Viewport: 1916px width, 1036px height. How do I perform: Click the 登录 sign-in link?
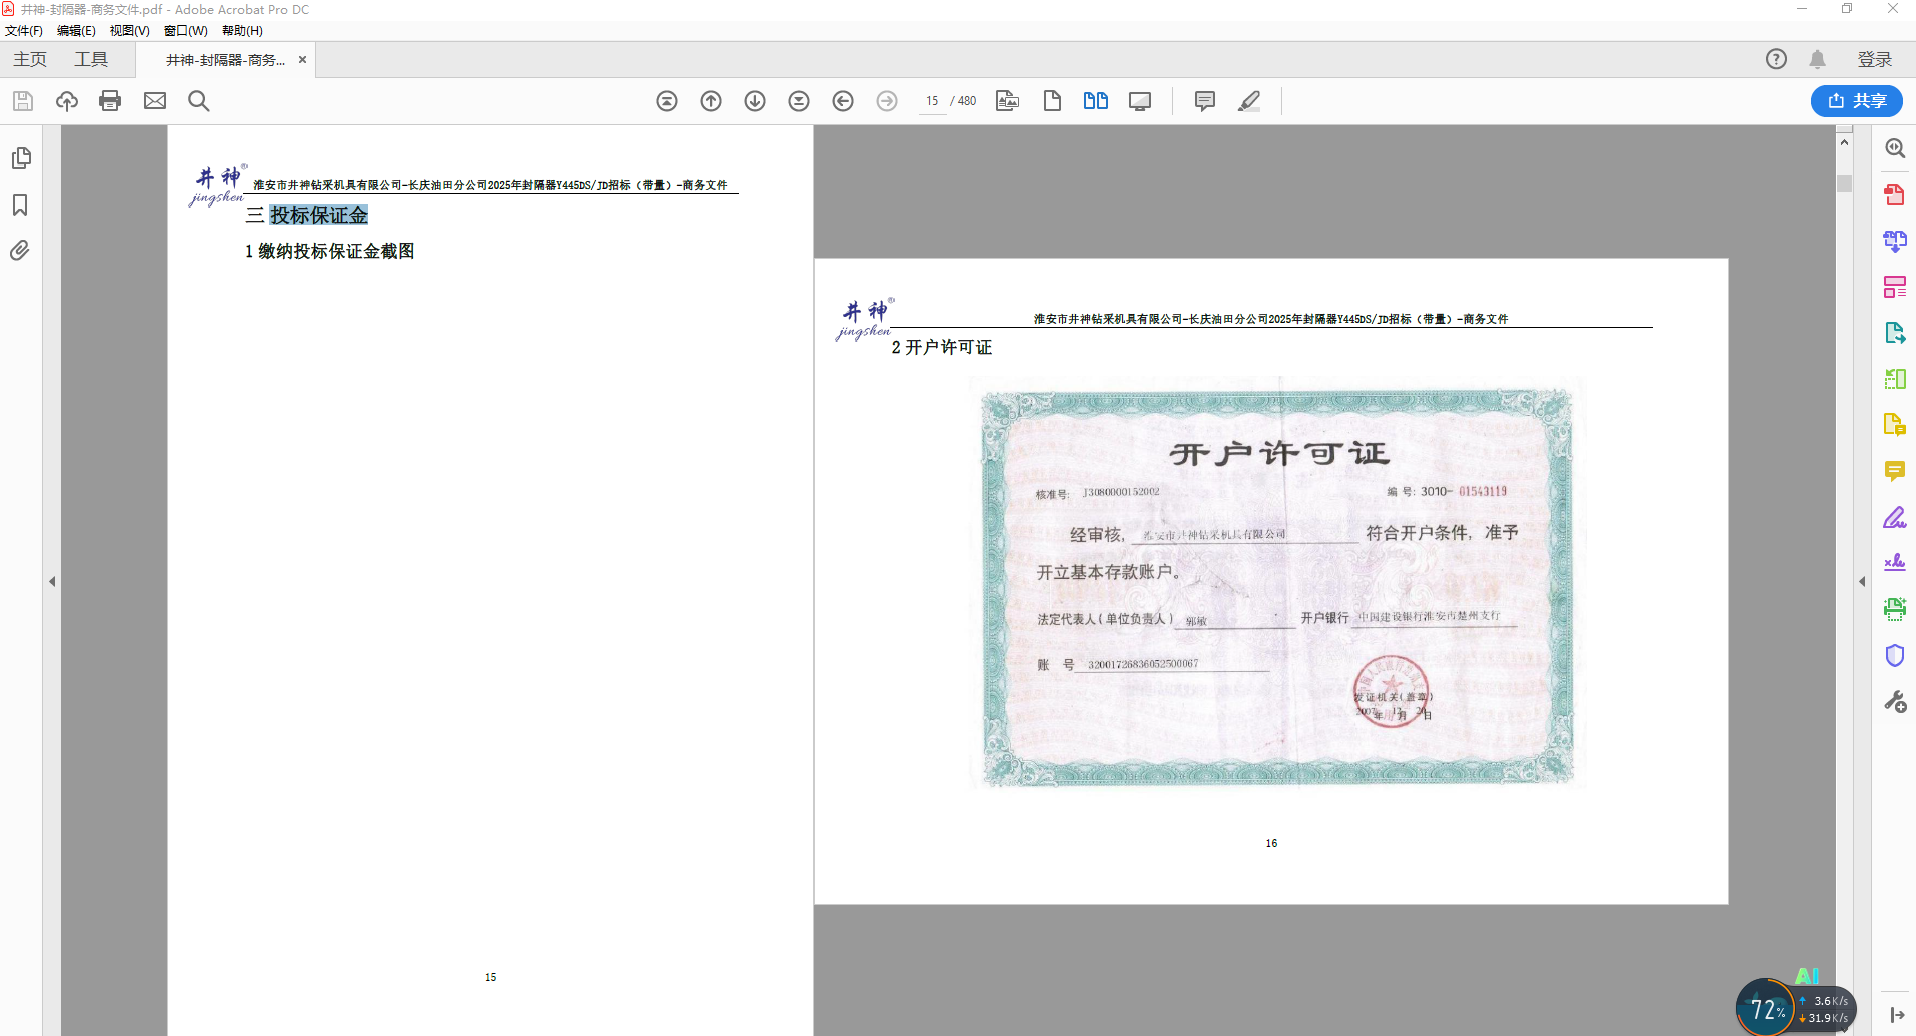[1875, 60]
